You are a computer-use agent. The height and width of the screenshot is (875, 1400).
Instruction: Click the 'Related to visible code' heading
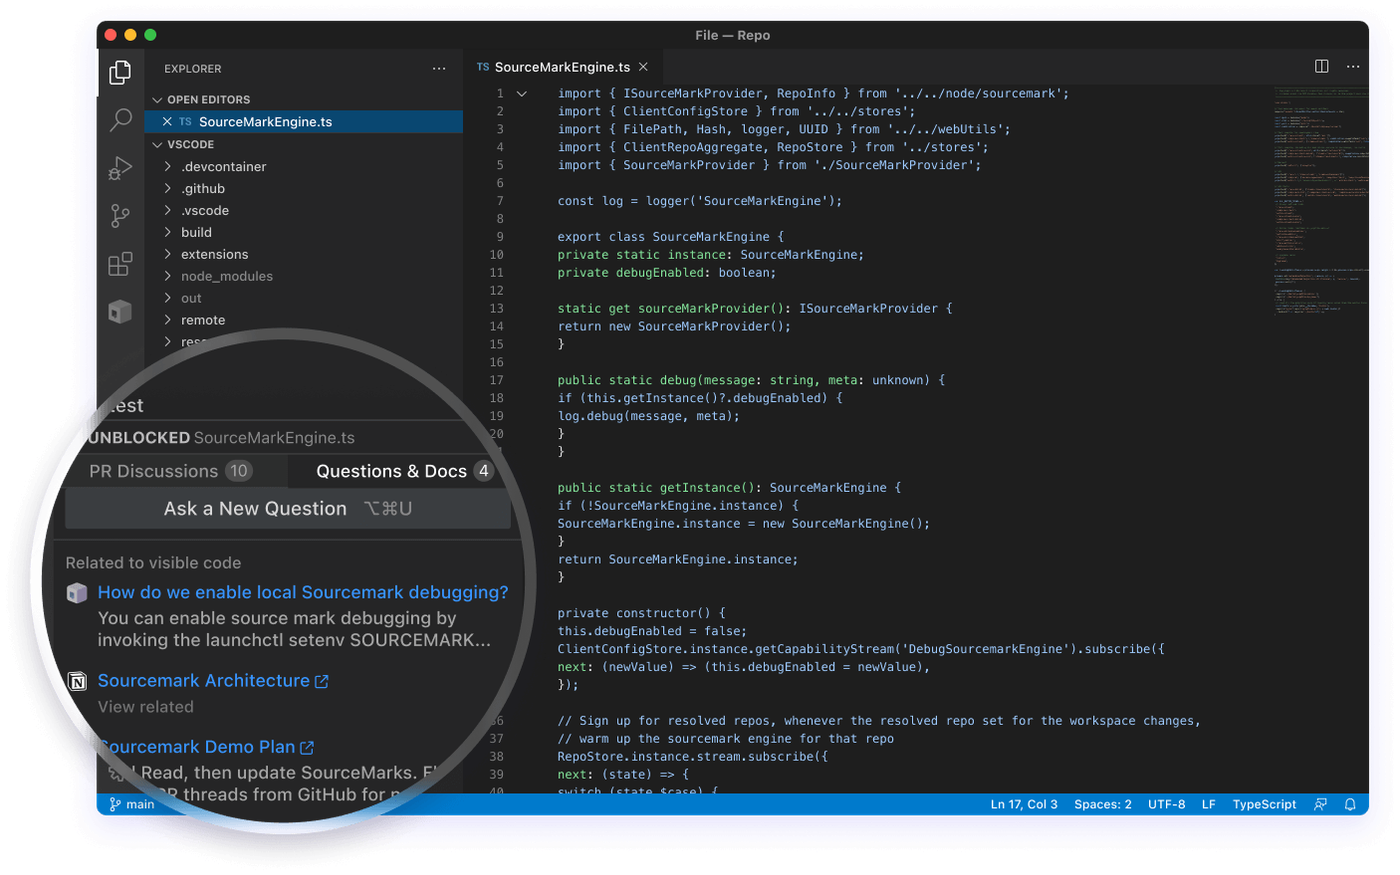[153, 563]
